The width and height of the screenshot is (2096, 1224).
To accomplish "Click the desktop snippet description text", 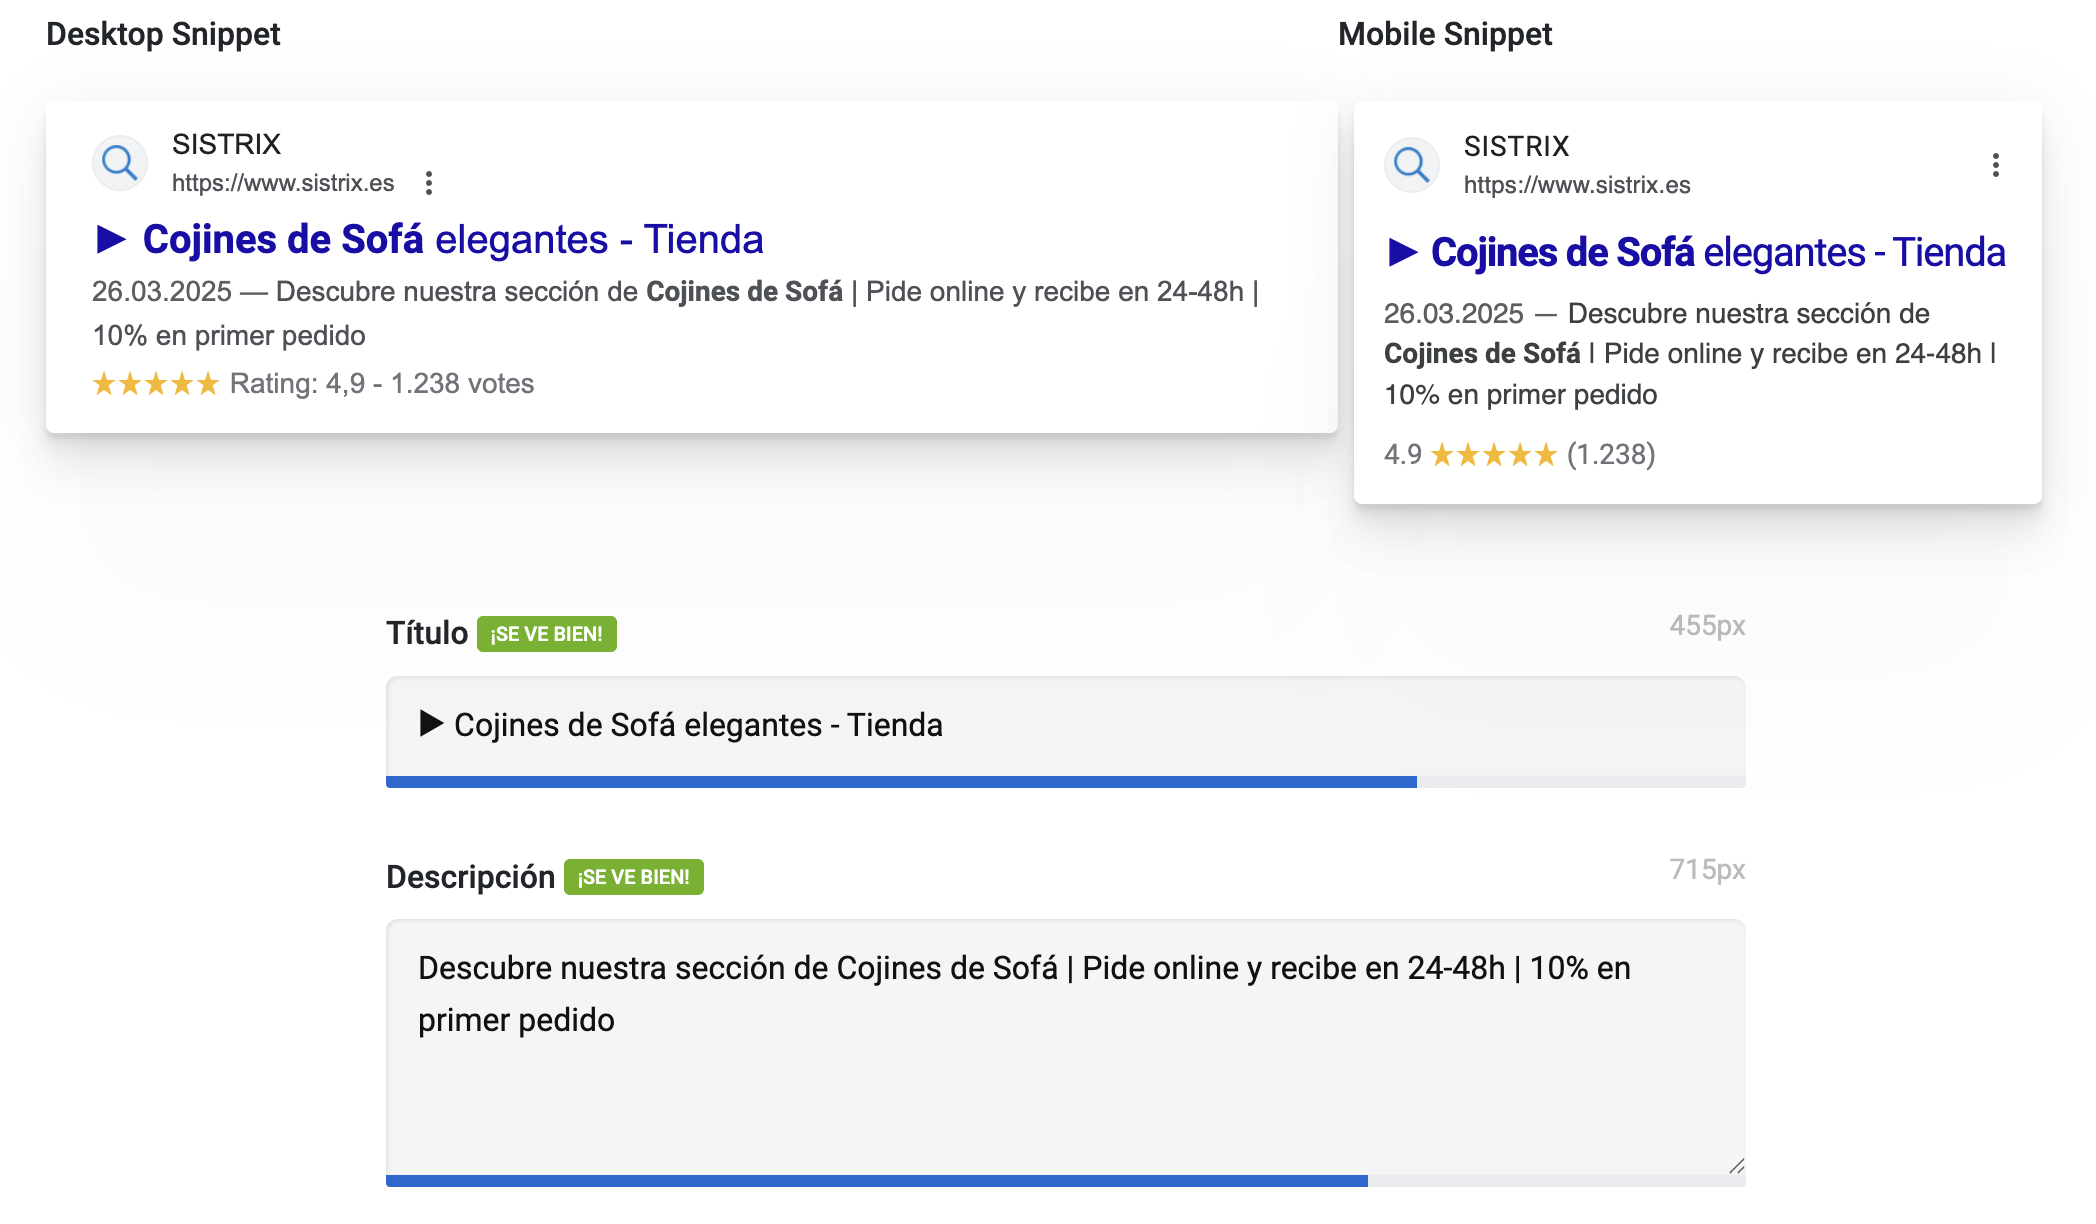I will (x=675, y=313).
